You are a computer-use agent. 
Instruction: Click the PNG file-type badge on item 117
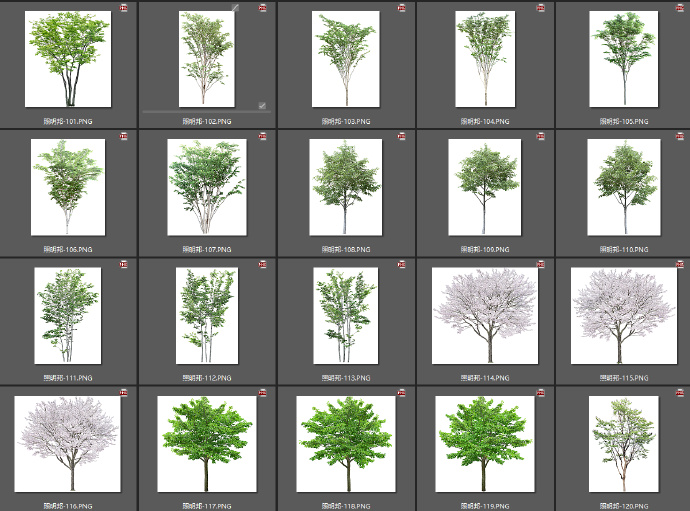click(263, 393)
